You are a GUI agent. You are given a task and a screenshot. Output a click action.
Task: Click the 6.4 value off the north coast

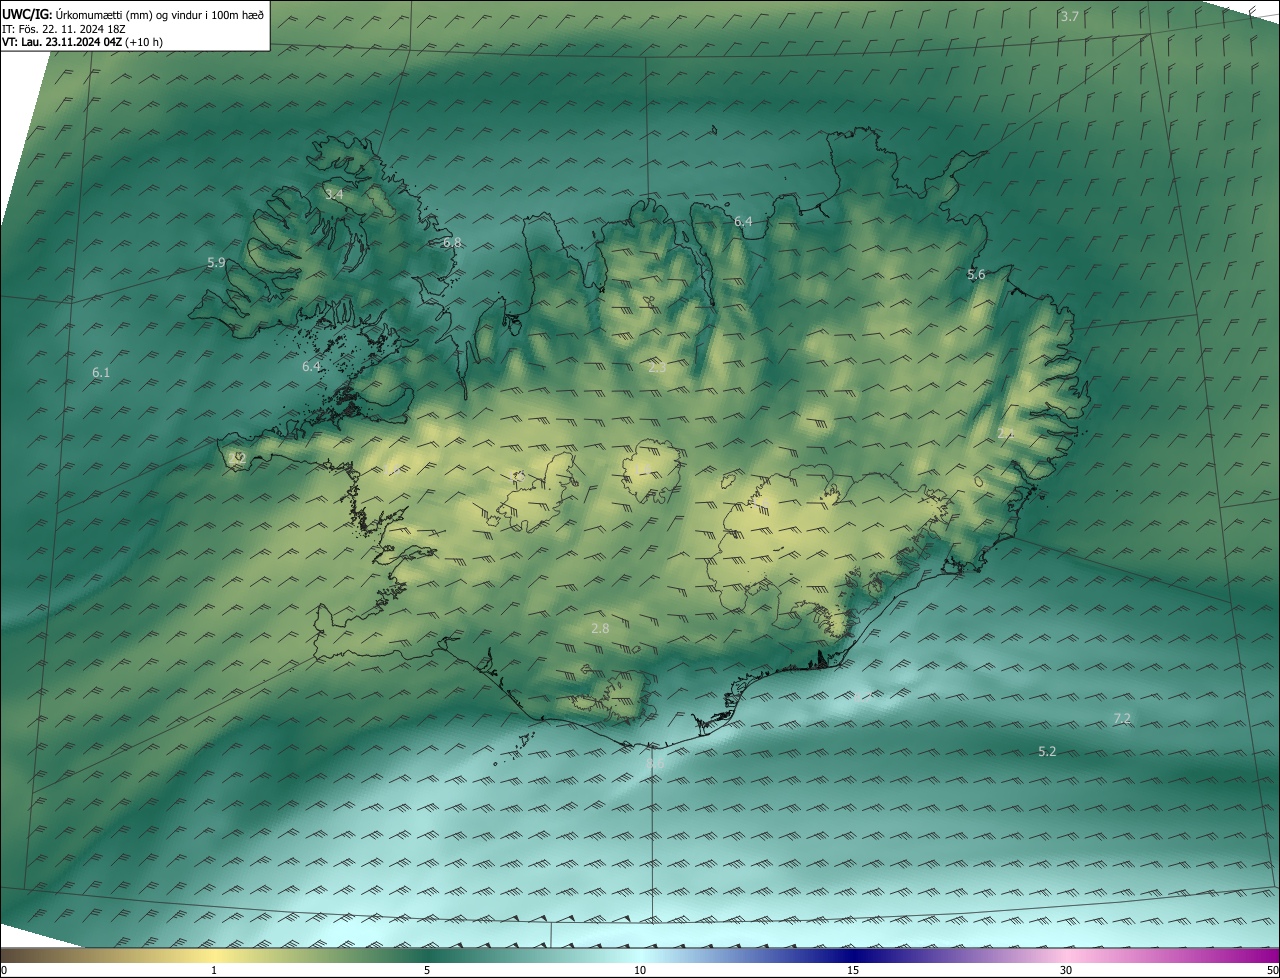pos(743,221)
